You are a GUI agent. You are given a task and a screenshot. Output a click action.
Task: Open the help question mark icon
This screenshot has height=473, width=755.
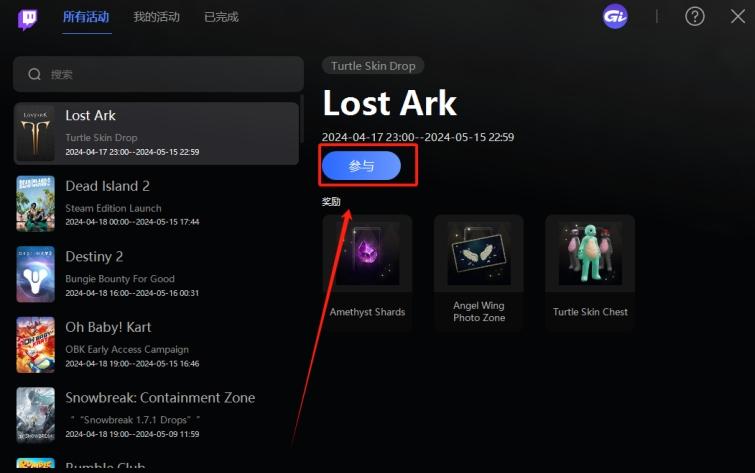694,17
